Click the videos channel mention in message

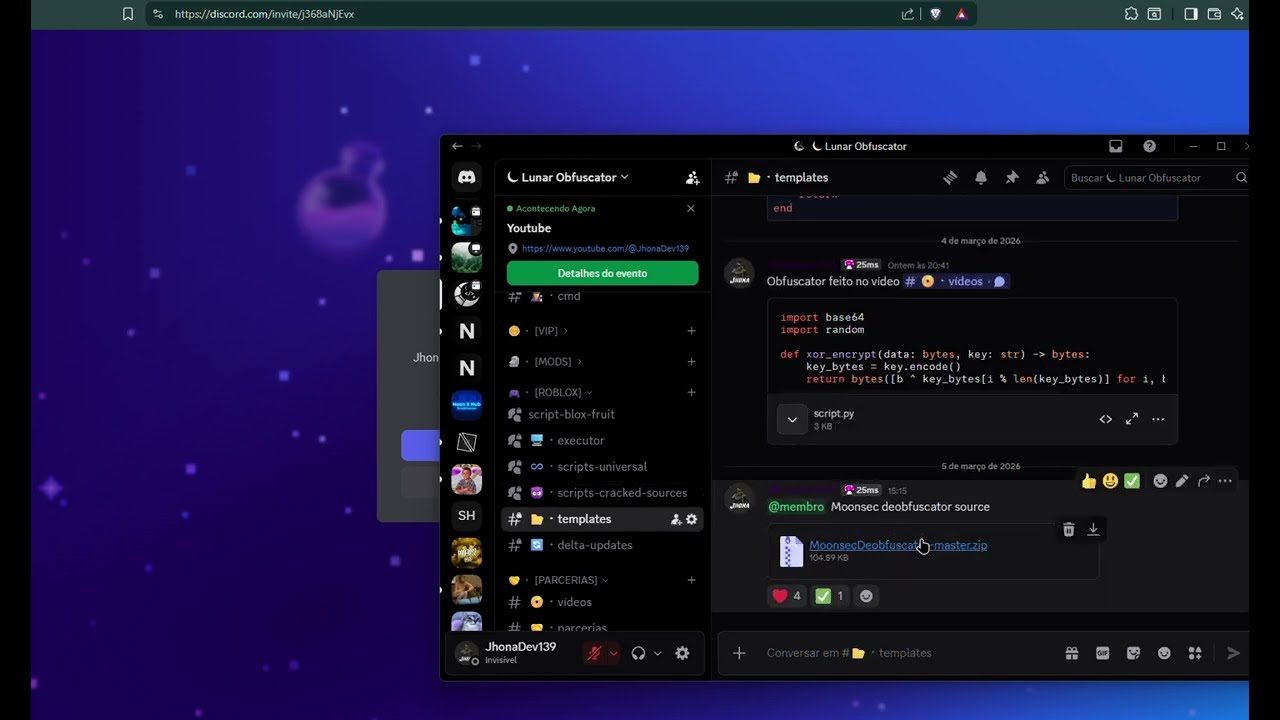955,282
